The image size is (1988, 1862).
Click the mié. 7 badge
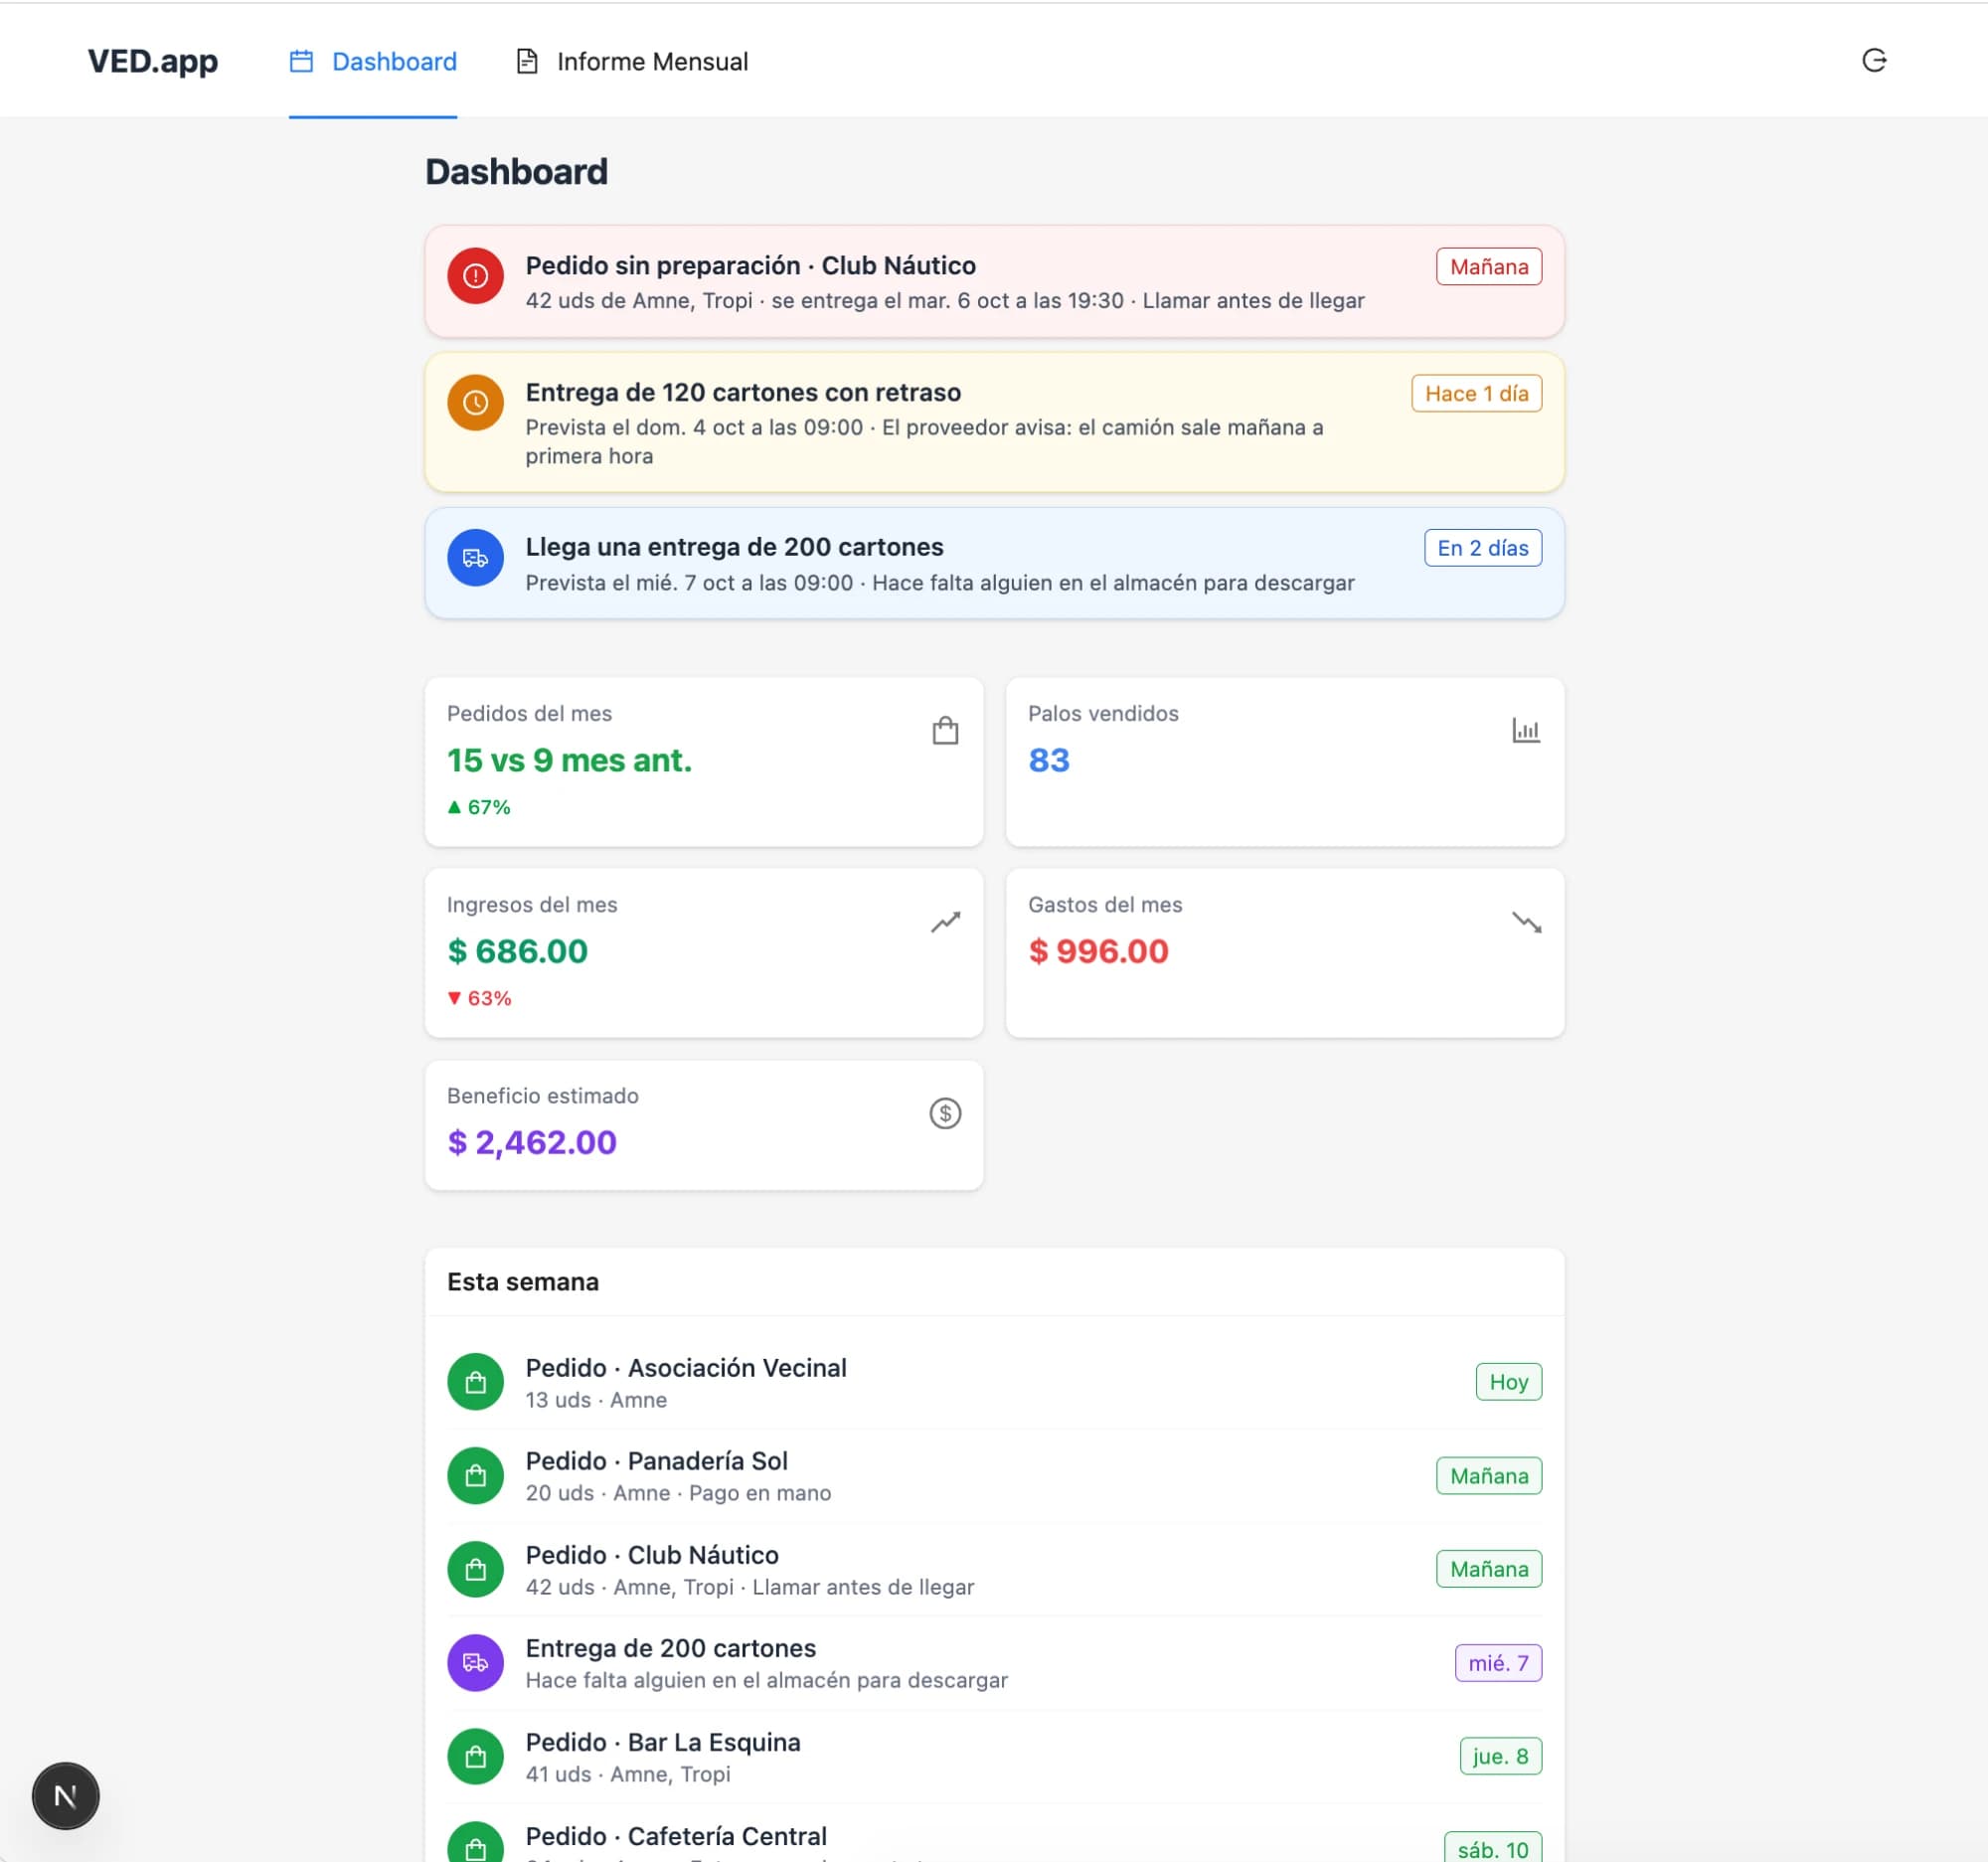(1498, 1663)
